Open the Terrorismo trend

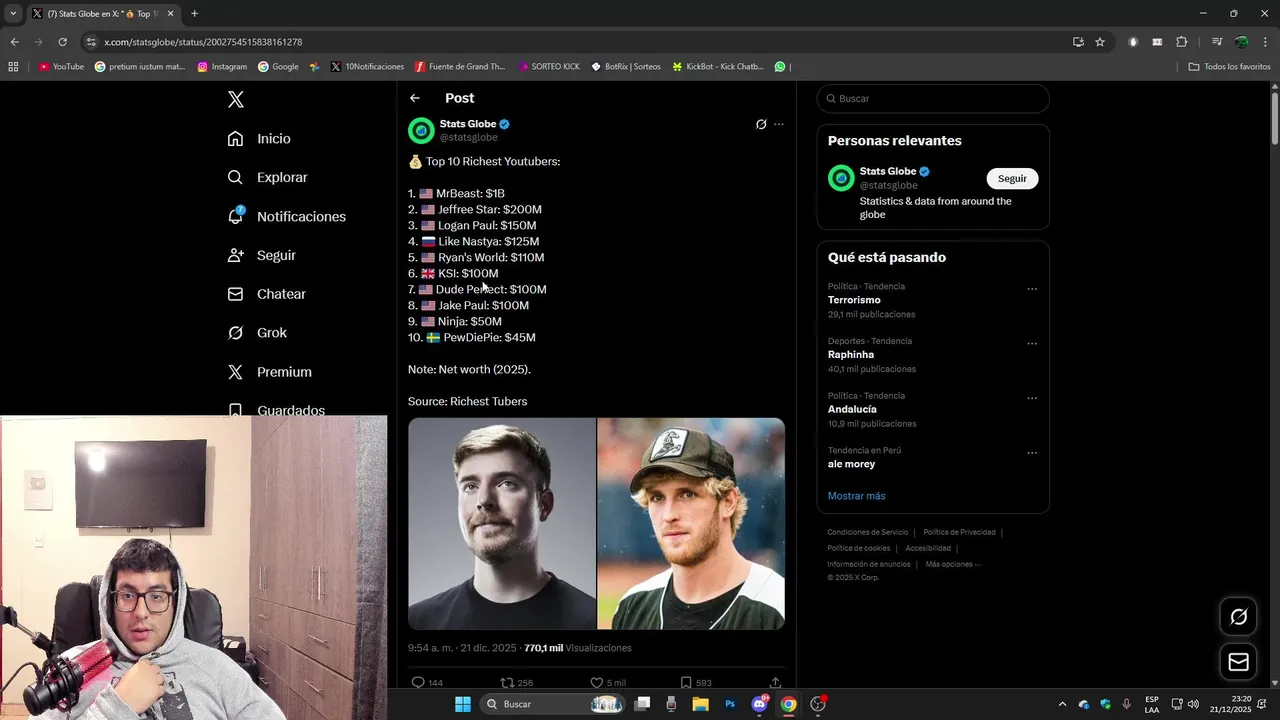click(854, 300)
